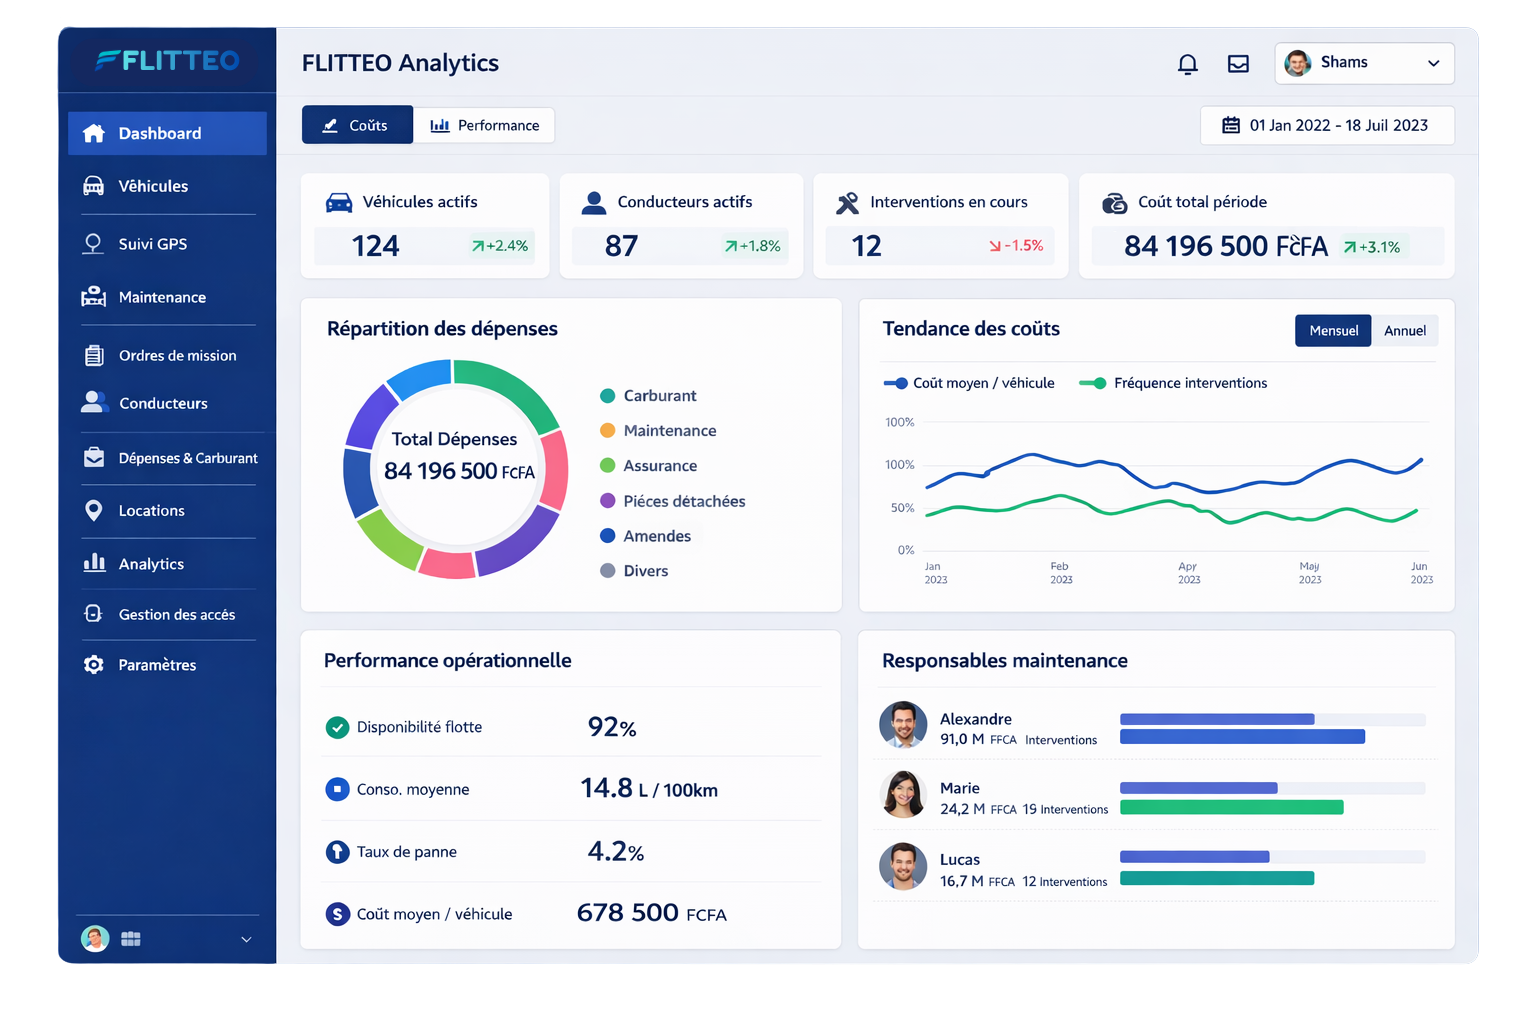This screenshot has height=1024, width=1536.
Task: Click the Paramètres gear icon
Action: click(94, 664)
